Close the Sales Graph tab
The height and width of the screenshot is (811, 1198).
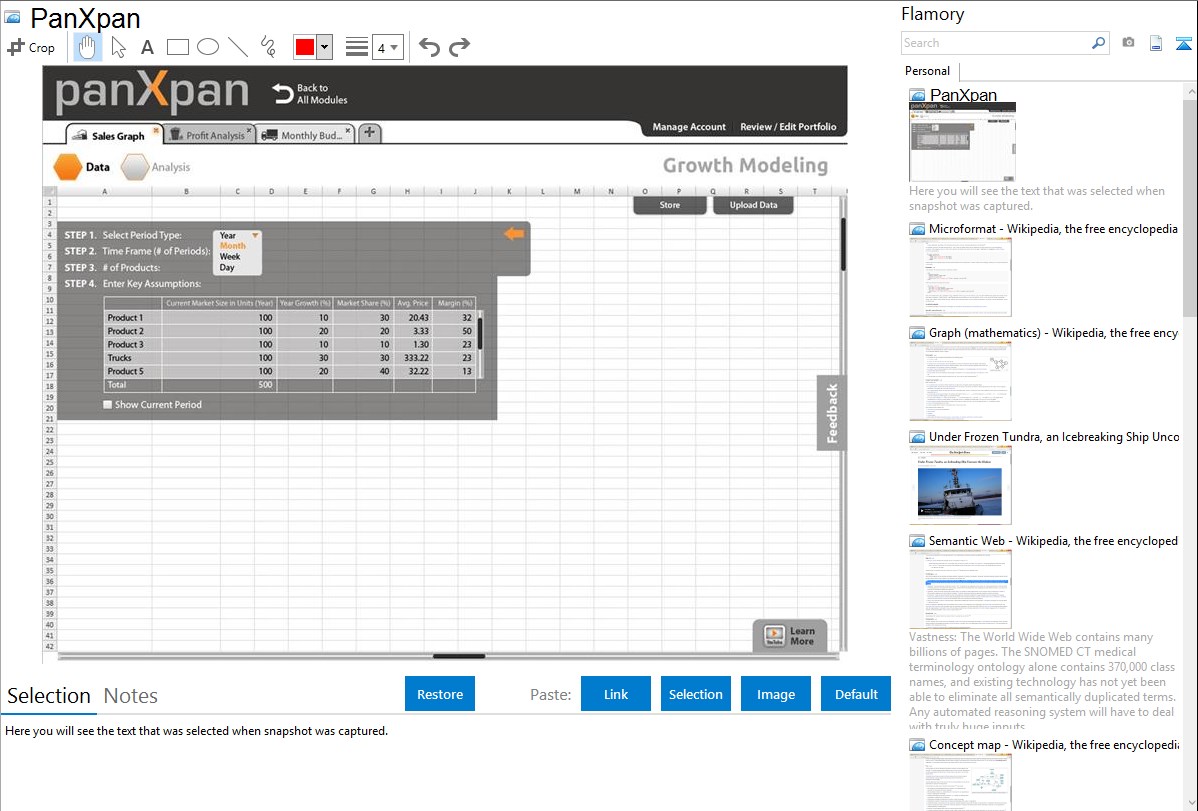coord(156,131)
